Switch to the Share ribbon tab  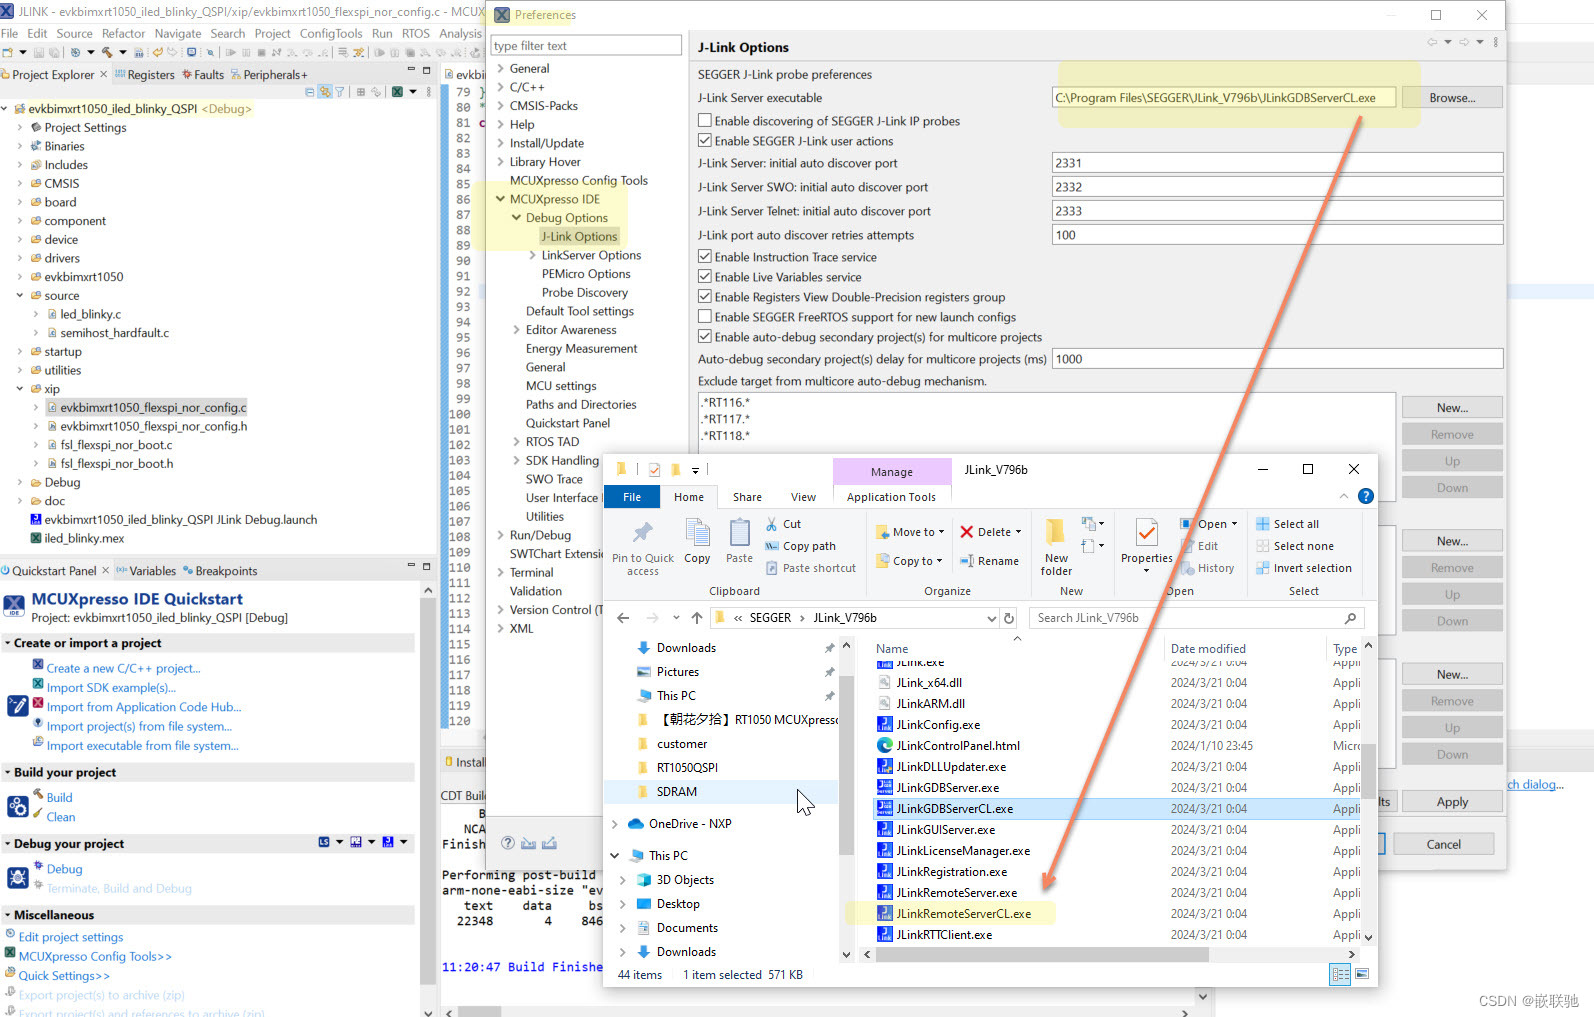point(747,497)
